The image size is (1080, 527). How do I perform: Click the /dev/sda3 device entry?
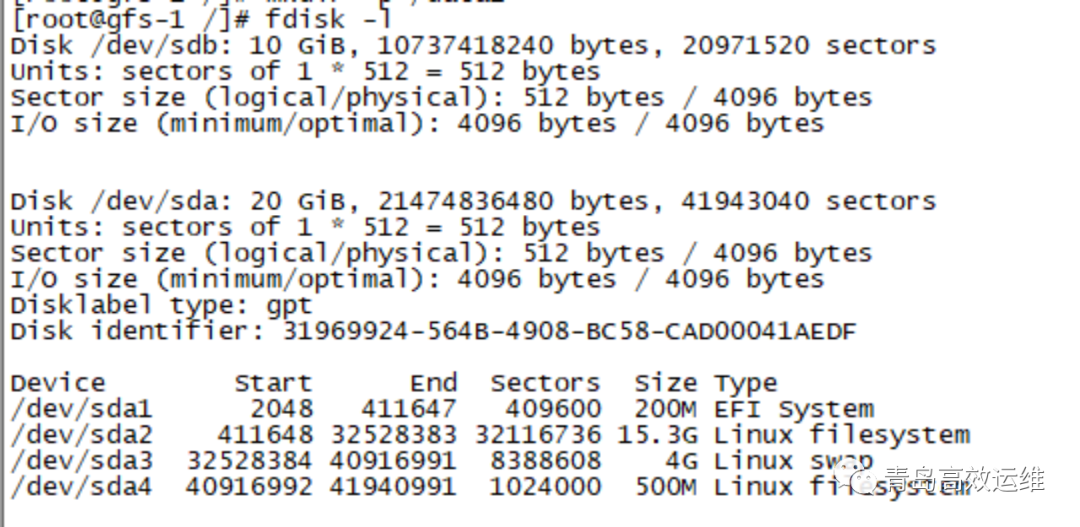pyautogui.click(x=81, y=462)
